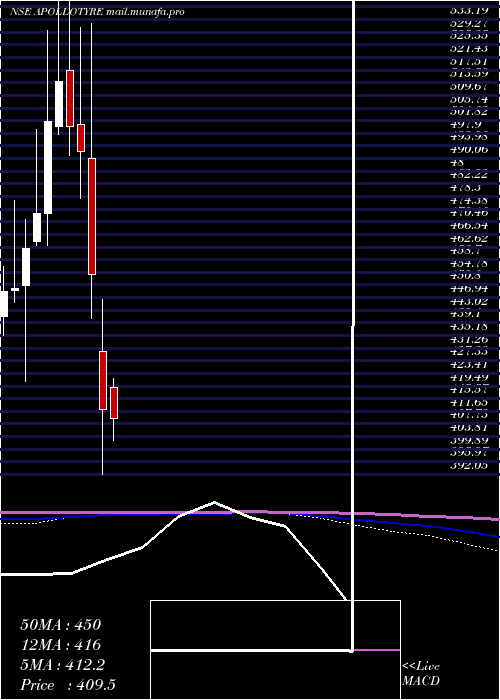Image resolution: width=500 pixels, height=700 pixels.
Task: Click the 443.02 price level label
Action: point(469,302)
